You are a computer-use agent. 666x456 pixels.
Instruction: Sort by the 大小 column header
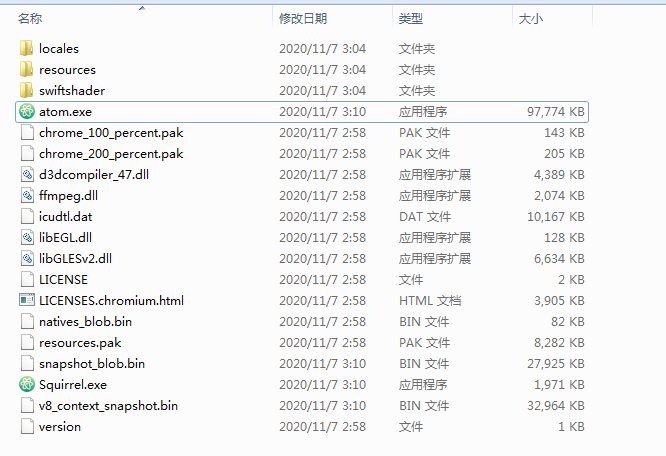531,19
